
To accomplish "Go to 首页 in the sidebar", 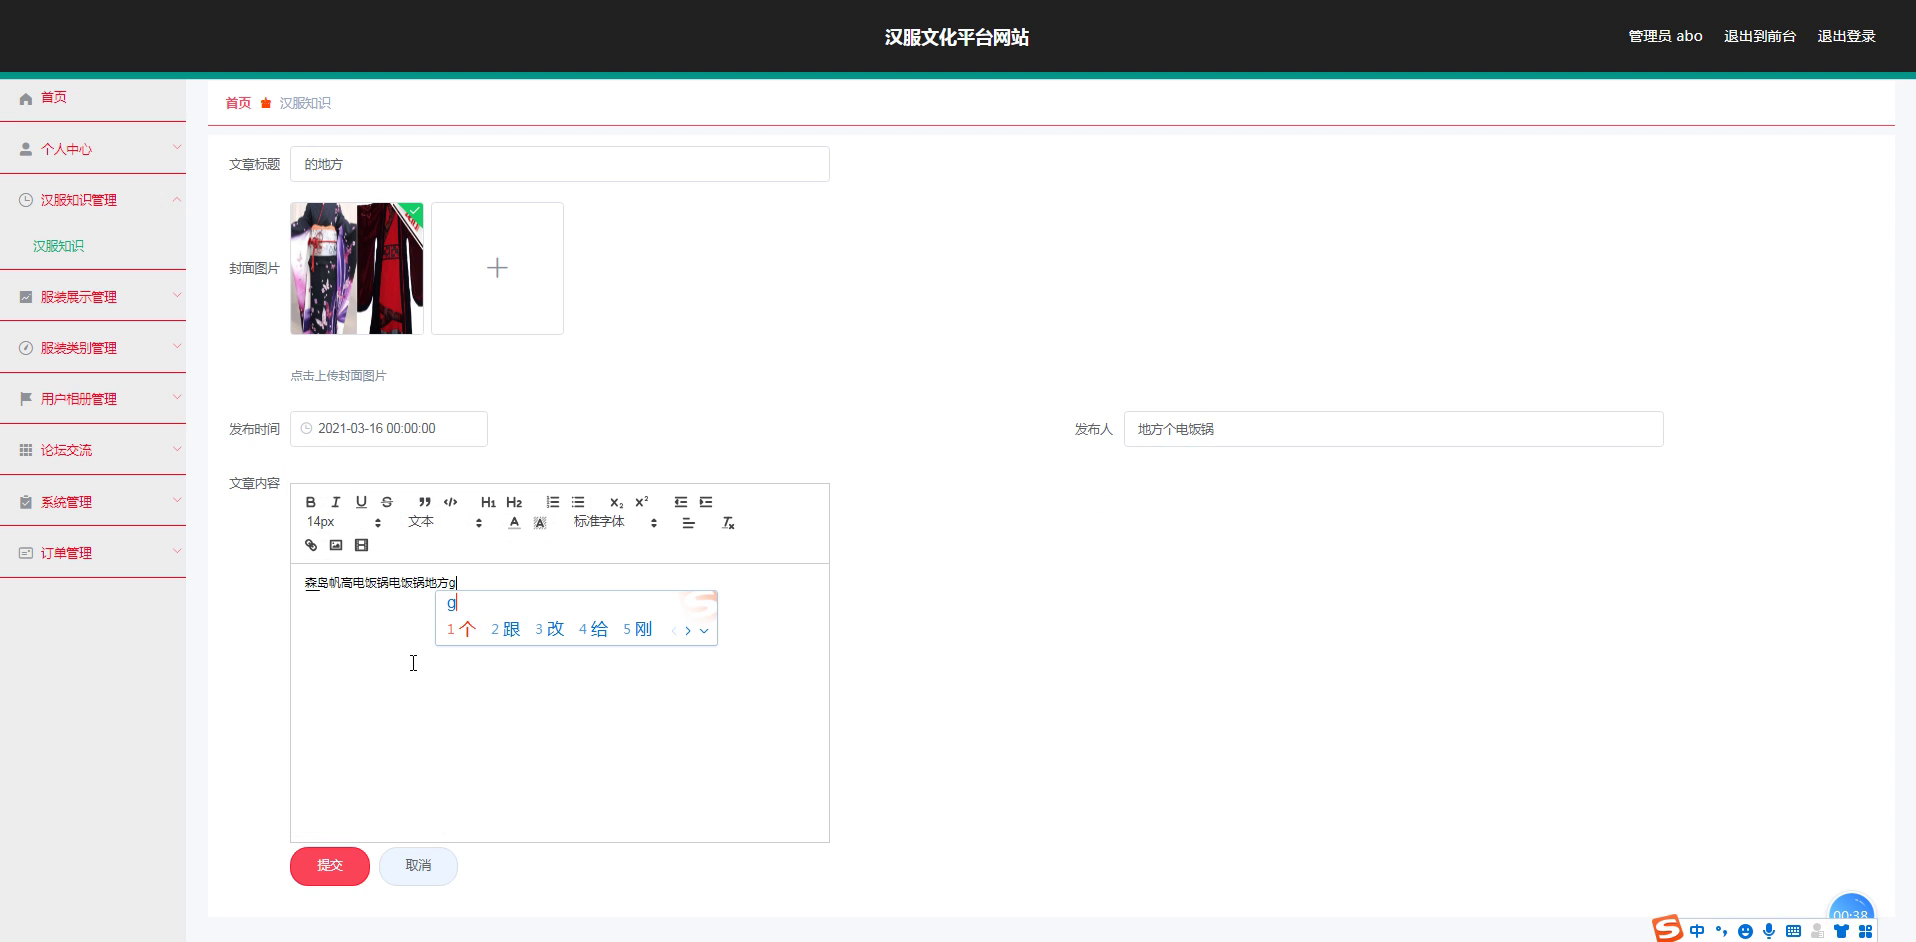I will pyautogui.click(x=93, y=97).
